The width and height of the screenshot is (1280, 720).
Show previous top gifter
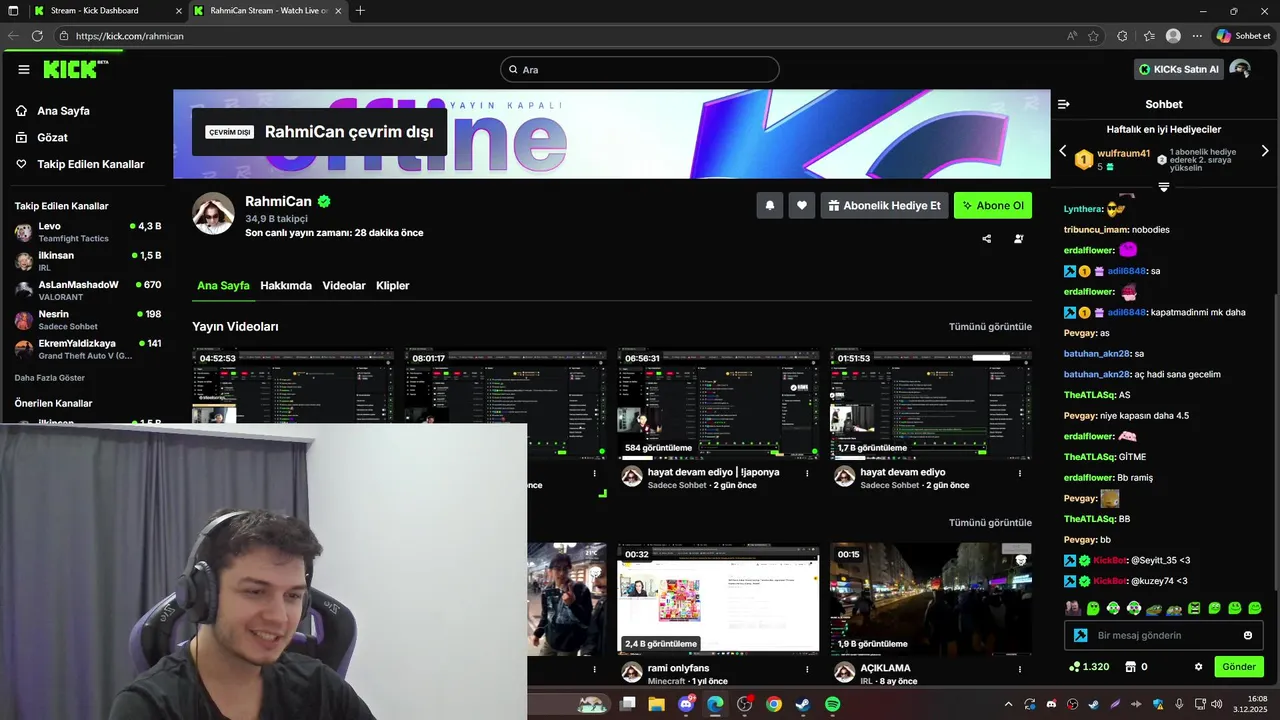1063,151
